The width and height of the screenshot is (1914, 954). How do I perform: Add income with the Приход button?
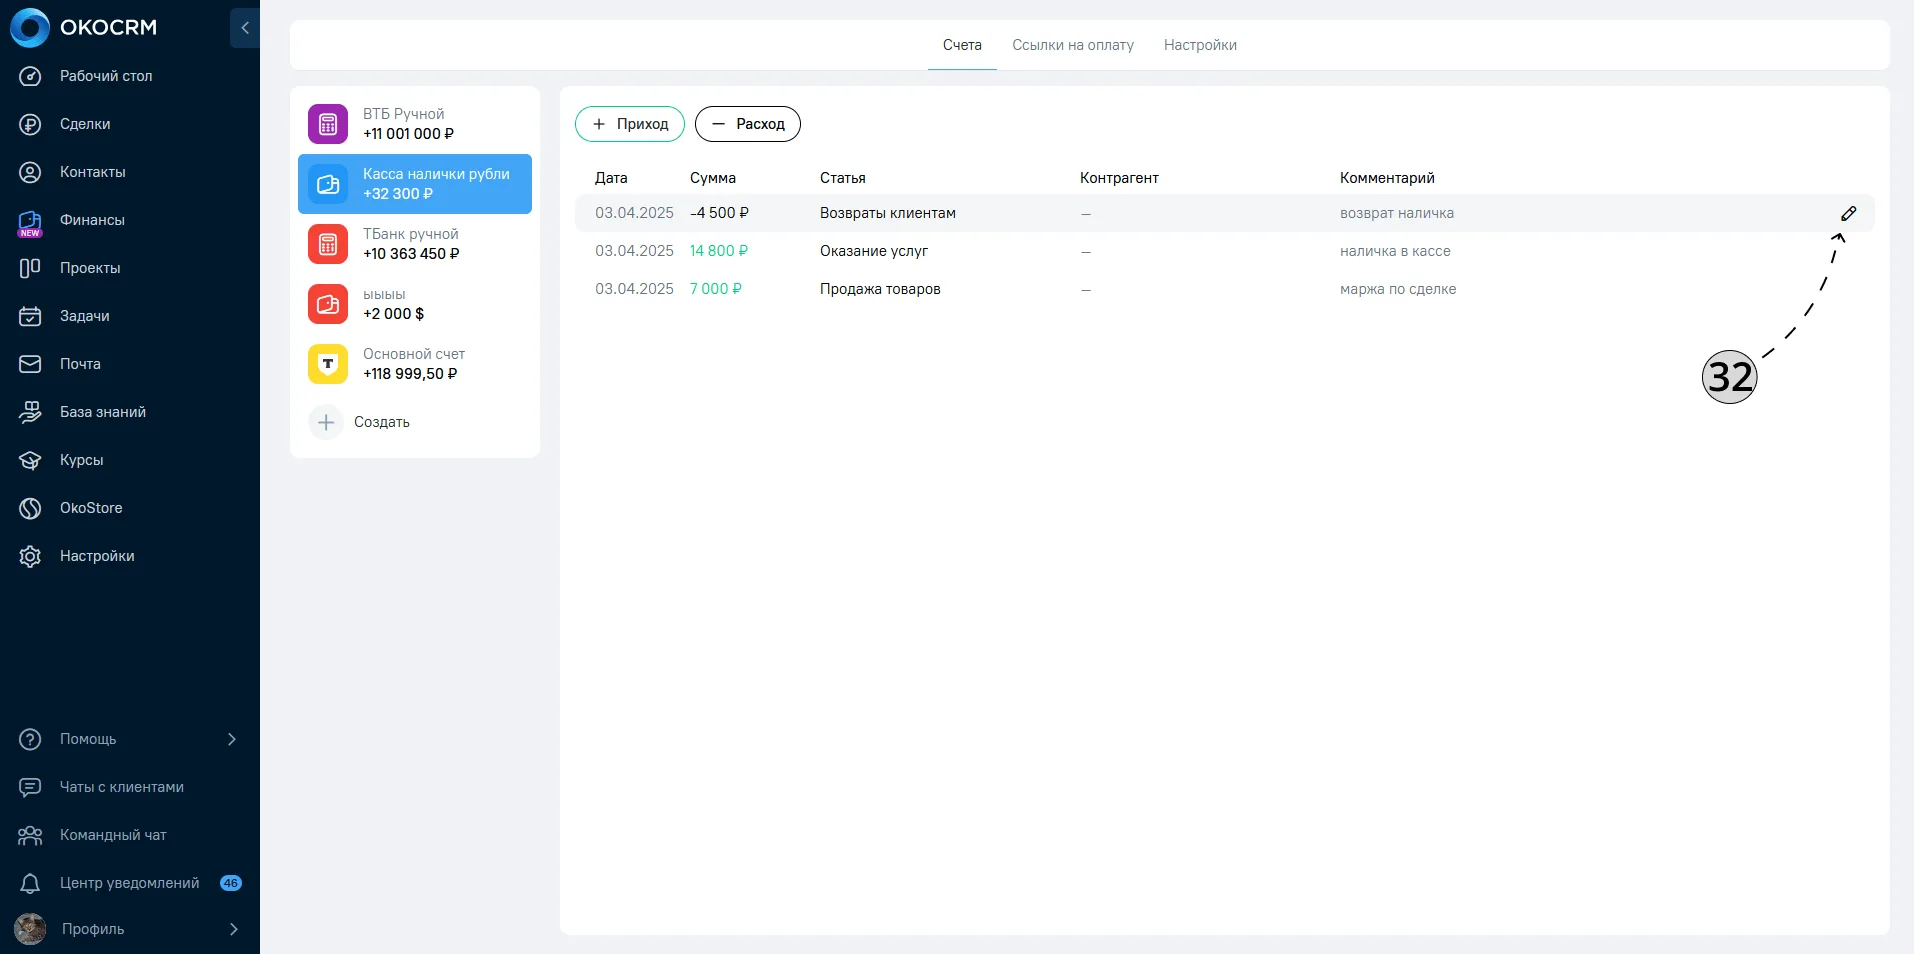pyautogui.click(x=630, y=124)
